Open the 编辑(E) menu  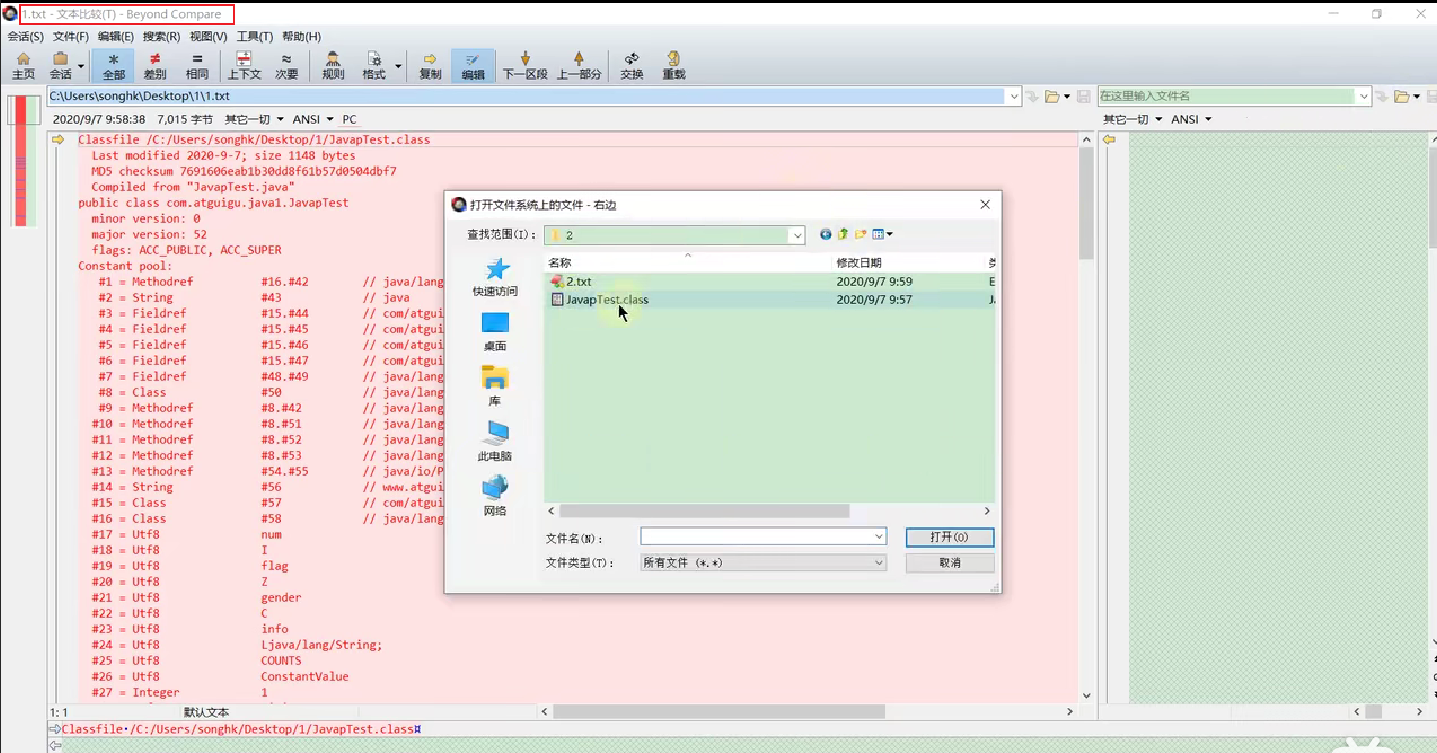click(116, 36)
